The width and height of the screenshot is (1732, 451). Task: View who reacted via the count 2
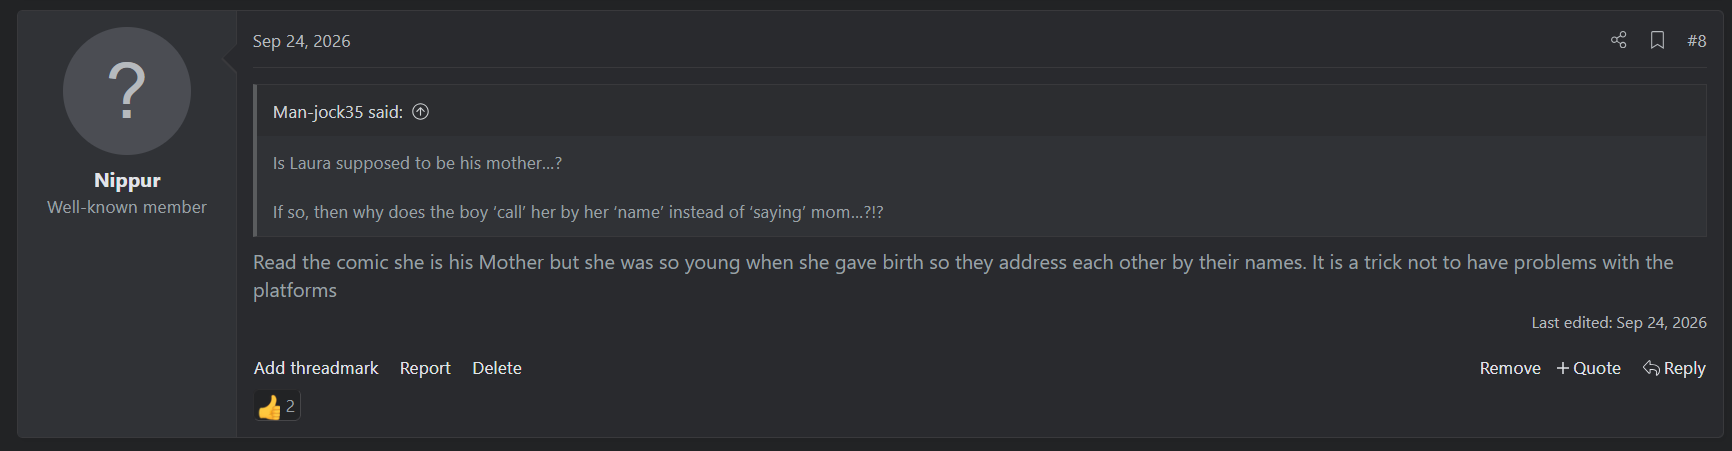[x=290, y=406]
